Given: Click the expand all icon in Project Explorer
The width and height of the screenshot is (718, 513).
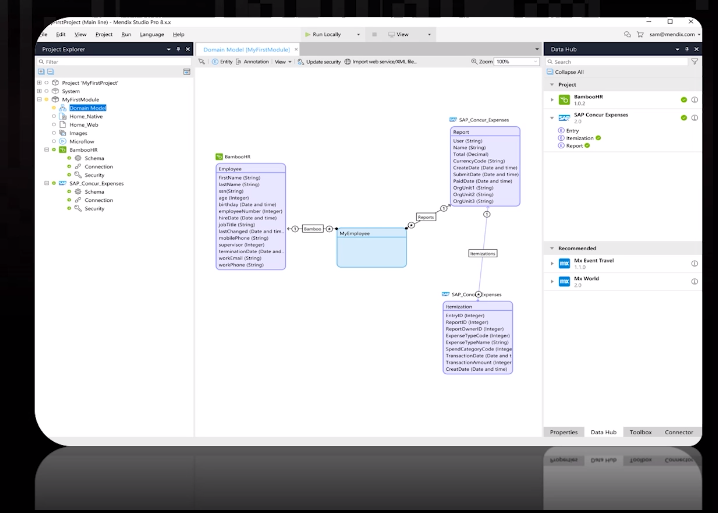Looking at the screenshot, I should (x=41, y=71).
